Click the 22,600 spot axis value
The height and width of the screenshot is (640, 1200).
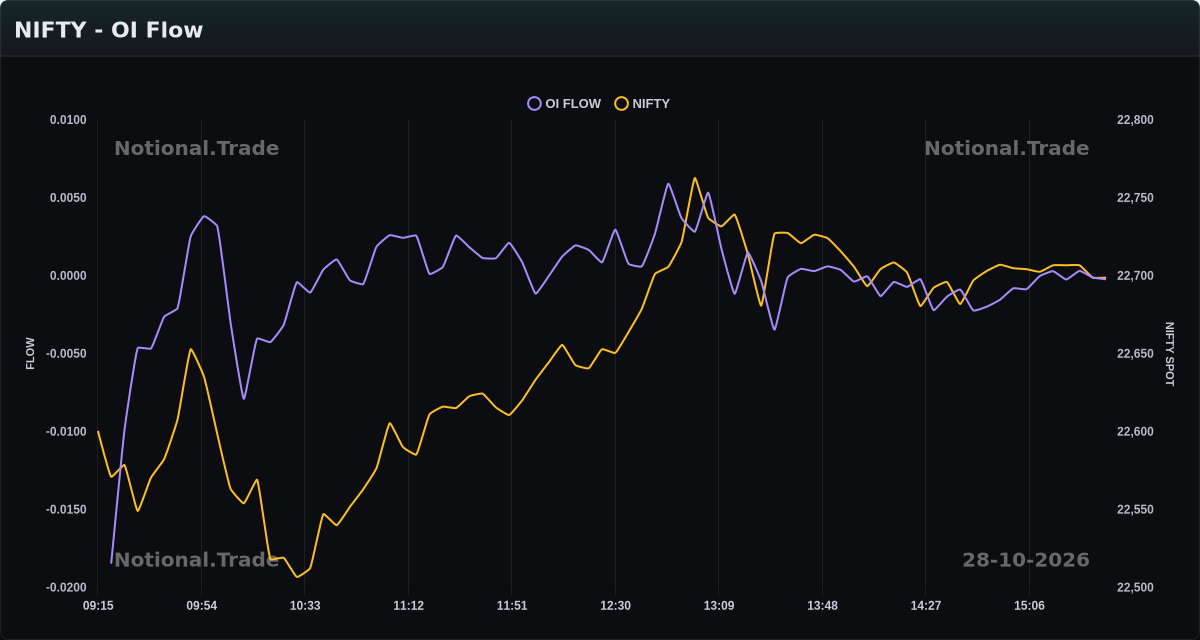[1135, 432]
